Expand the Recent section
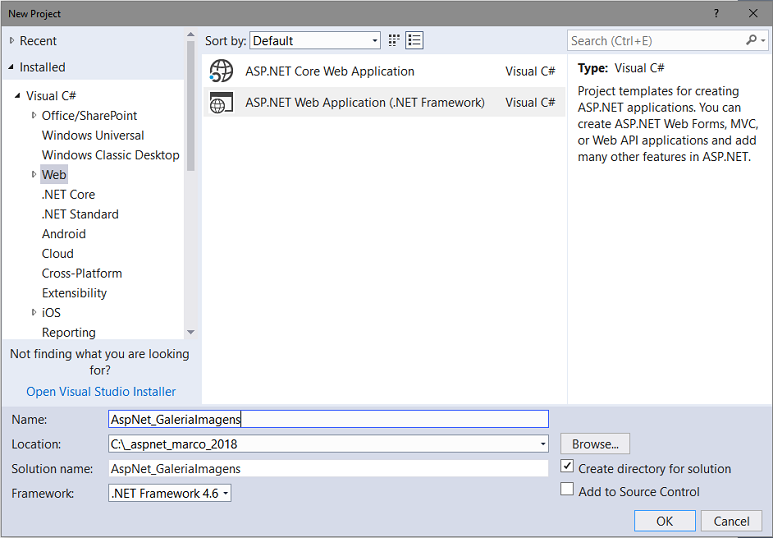The height and width of the screenshot is (538, 773). pyautogui.click(x=12, y=41)
